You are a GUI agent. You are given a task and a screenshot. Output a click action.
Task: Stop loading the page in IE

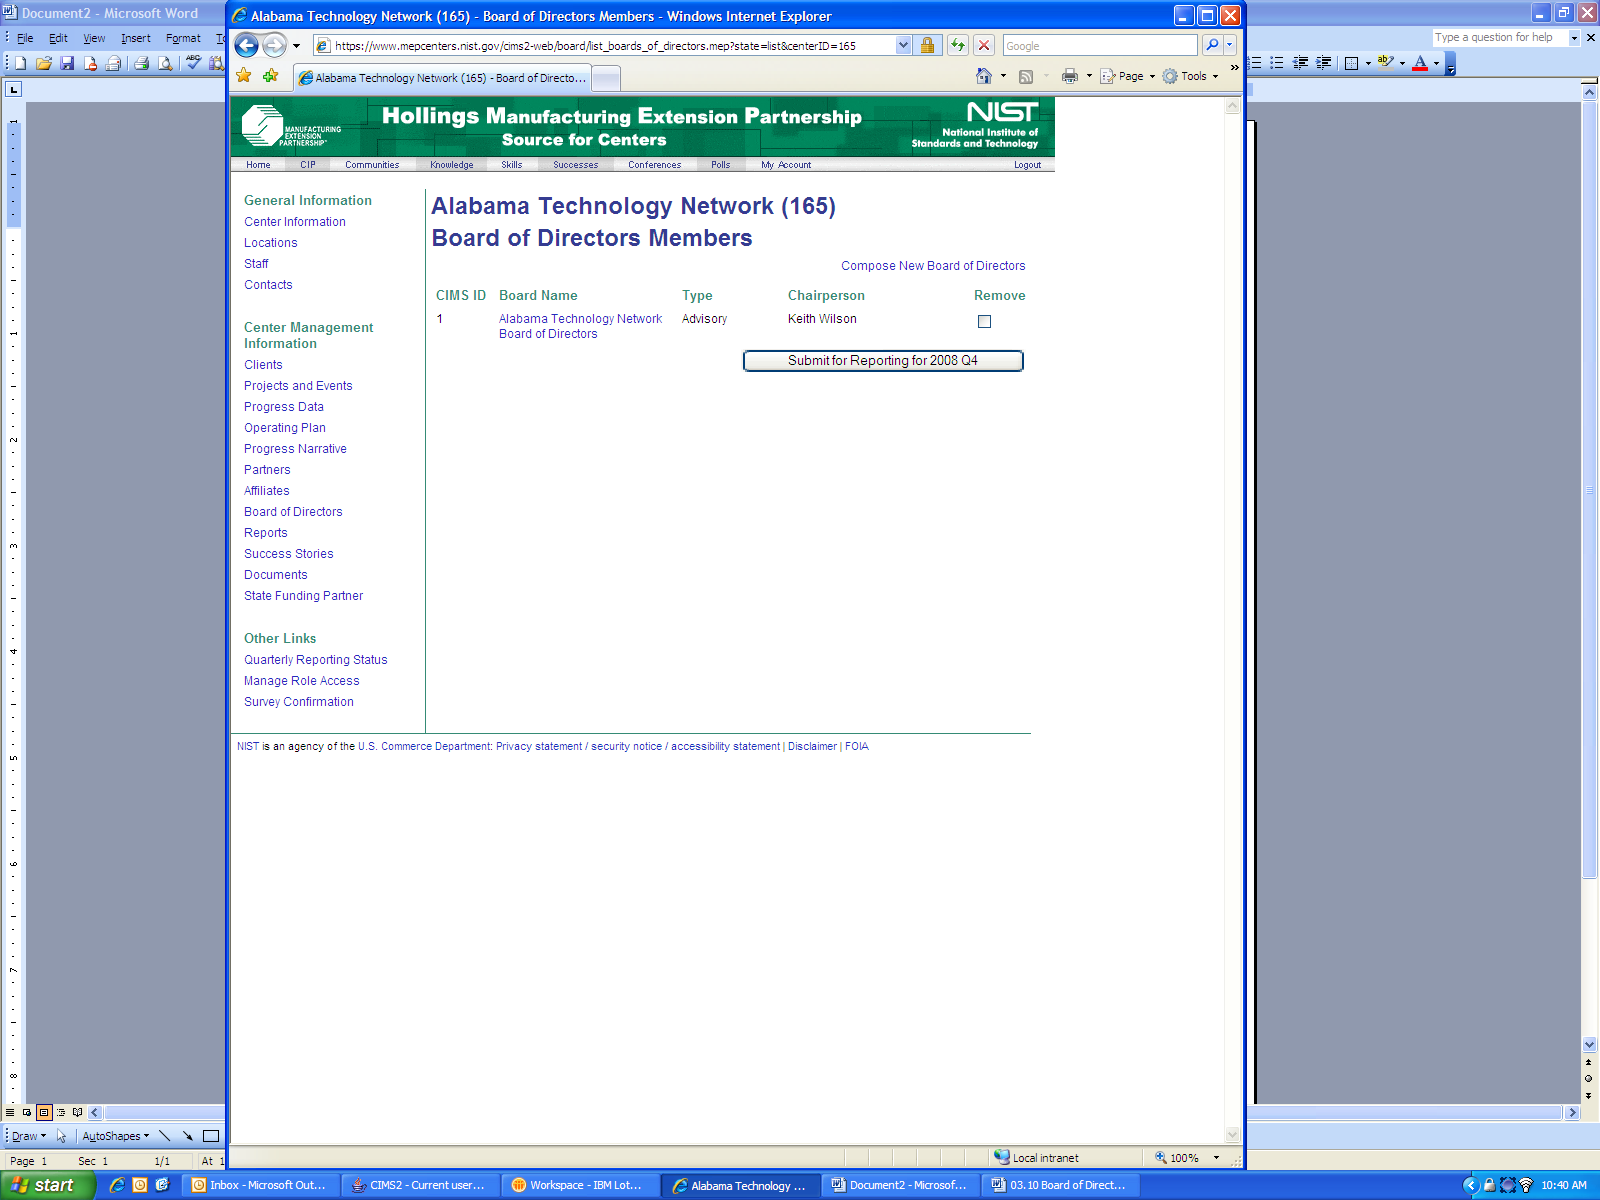[984, 45]
